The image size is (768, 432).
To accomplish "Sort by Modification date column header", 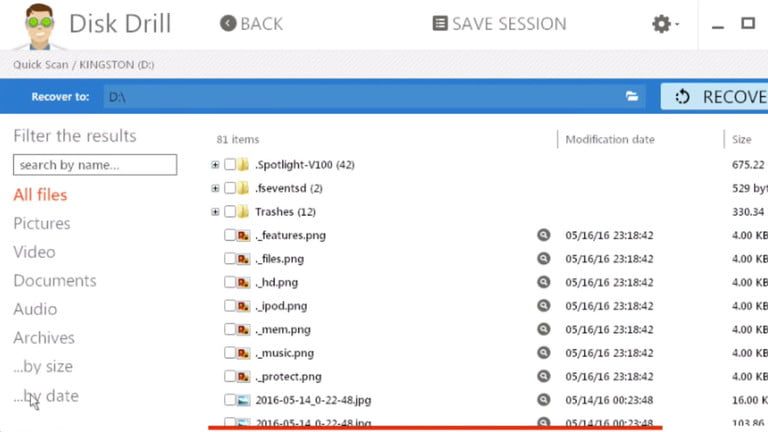I will pyautogui.click(x=610, y=140).
